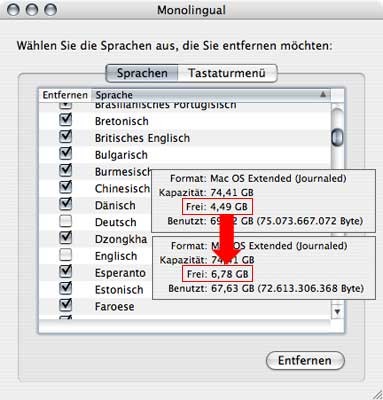Sort by the Sprache column header

click(x=211, y=95)
